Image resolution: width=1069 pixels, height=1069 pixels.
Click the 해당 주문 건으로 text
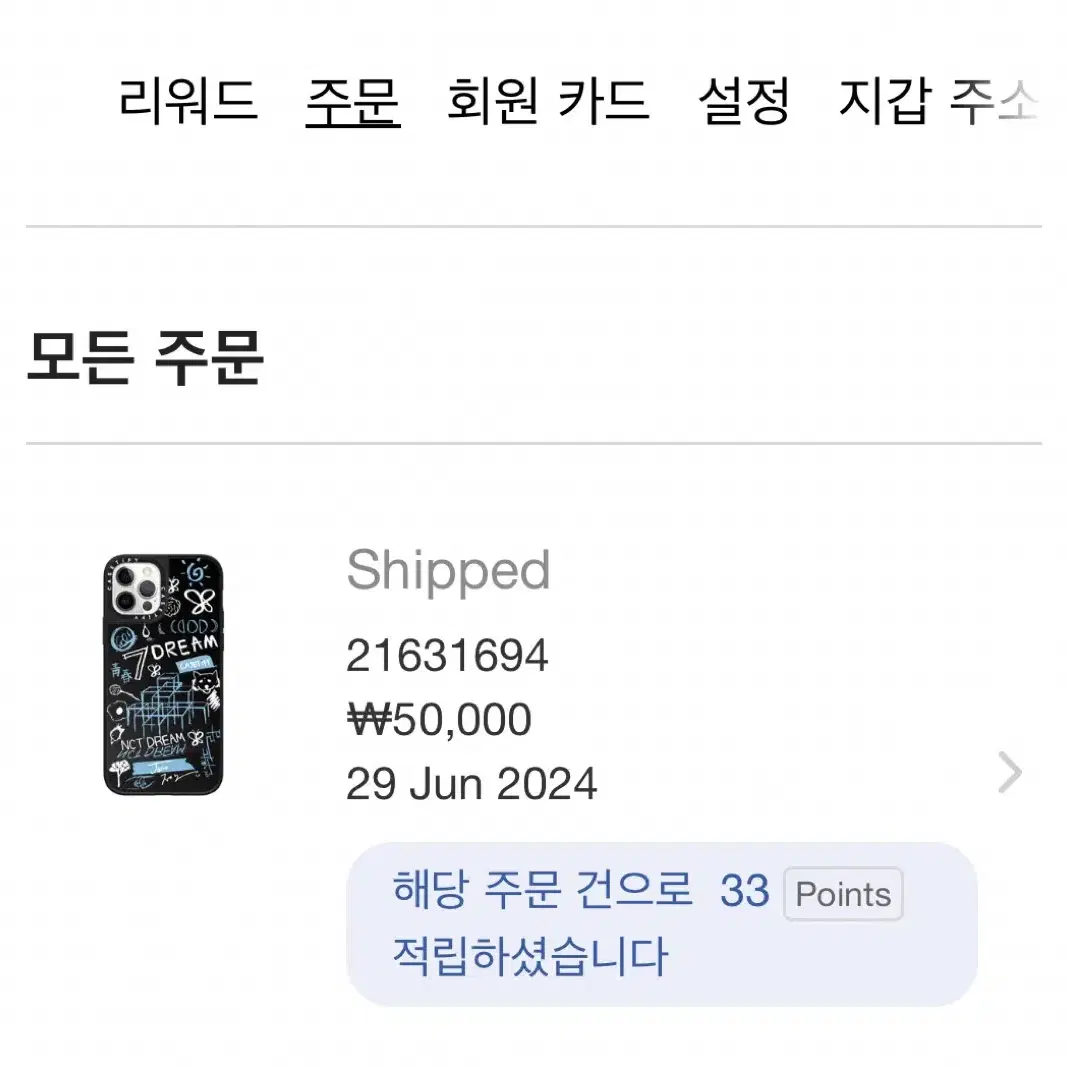[x=543, y=890]
